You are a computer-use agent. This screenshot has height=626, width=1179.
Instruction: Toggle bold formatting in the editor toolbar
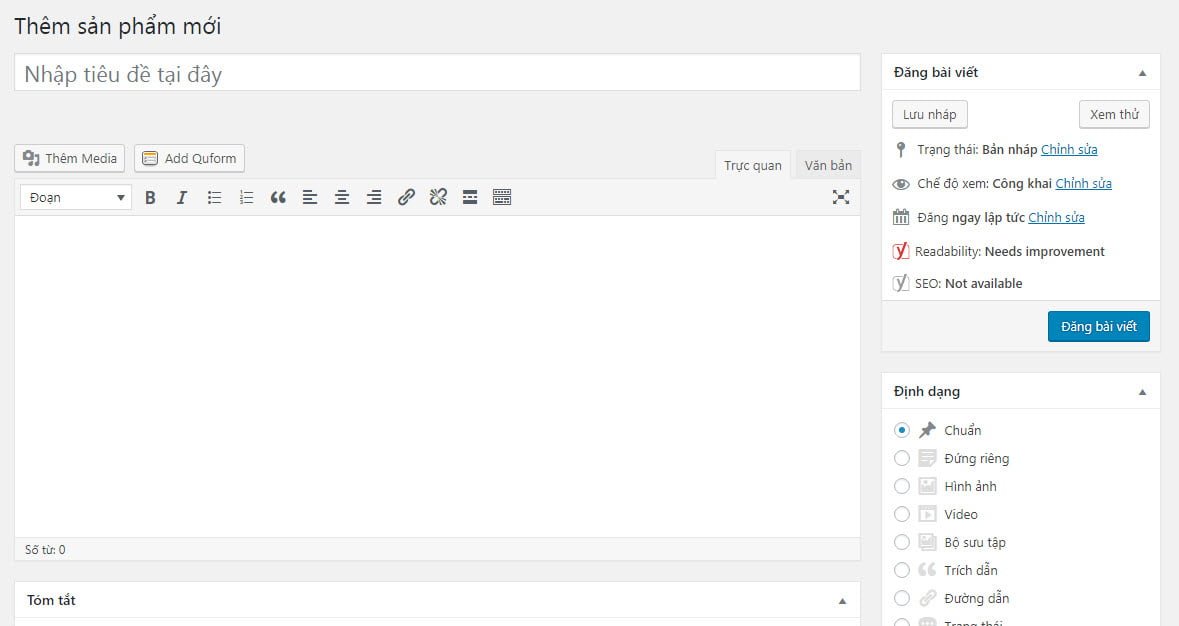coord(150,198)
